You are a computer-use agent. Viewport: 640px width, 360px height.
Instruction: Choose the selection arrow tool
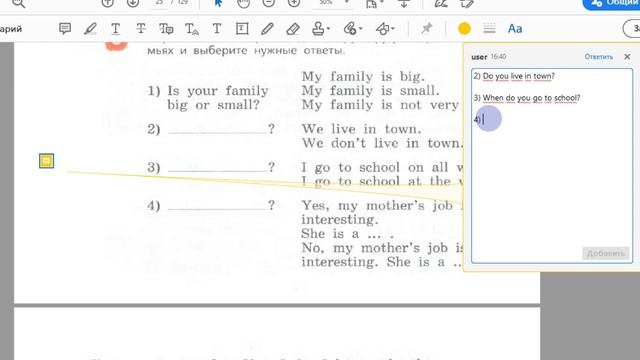pos(218,3)
